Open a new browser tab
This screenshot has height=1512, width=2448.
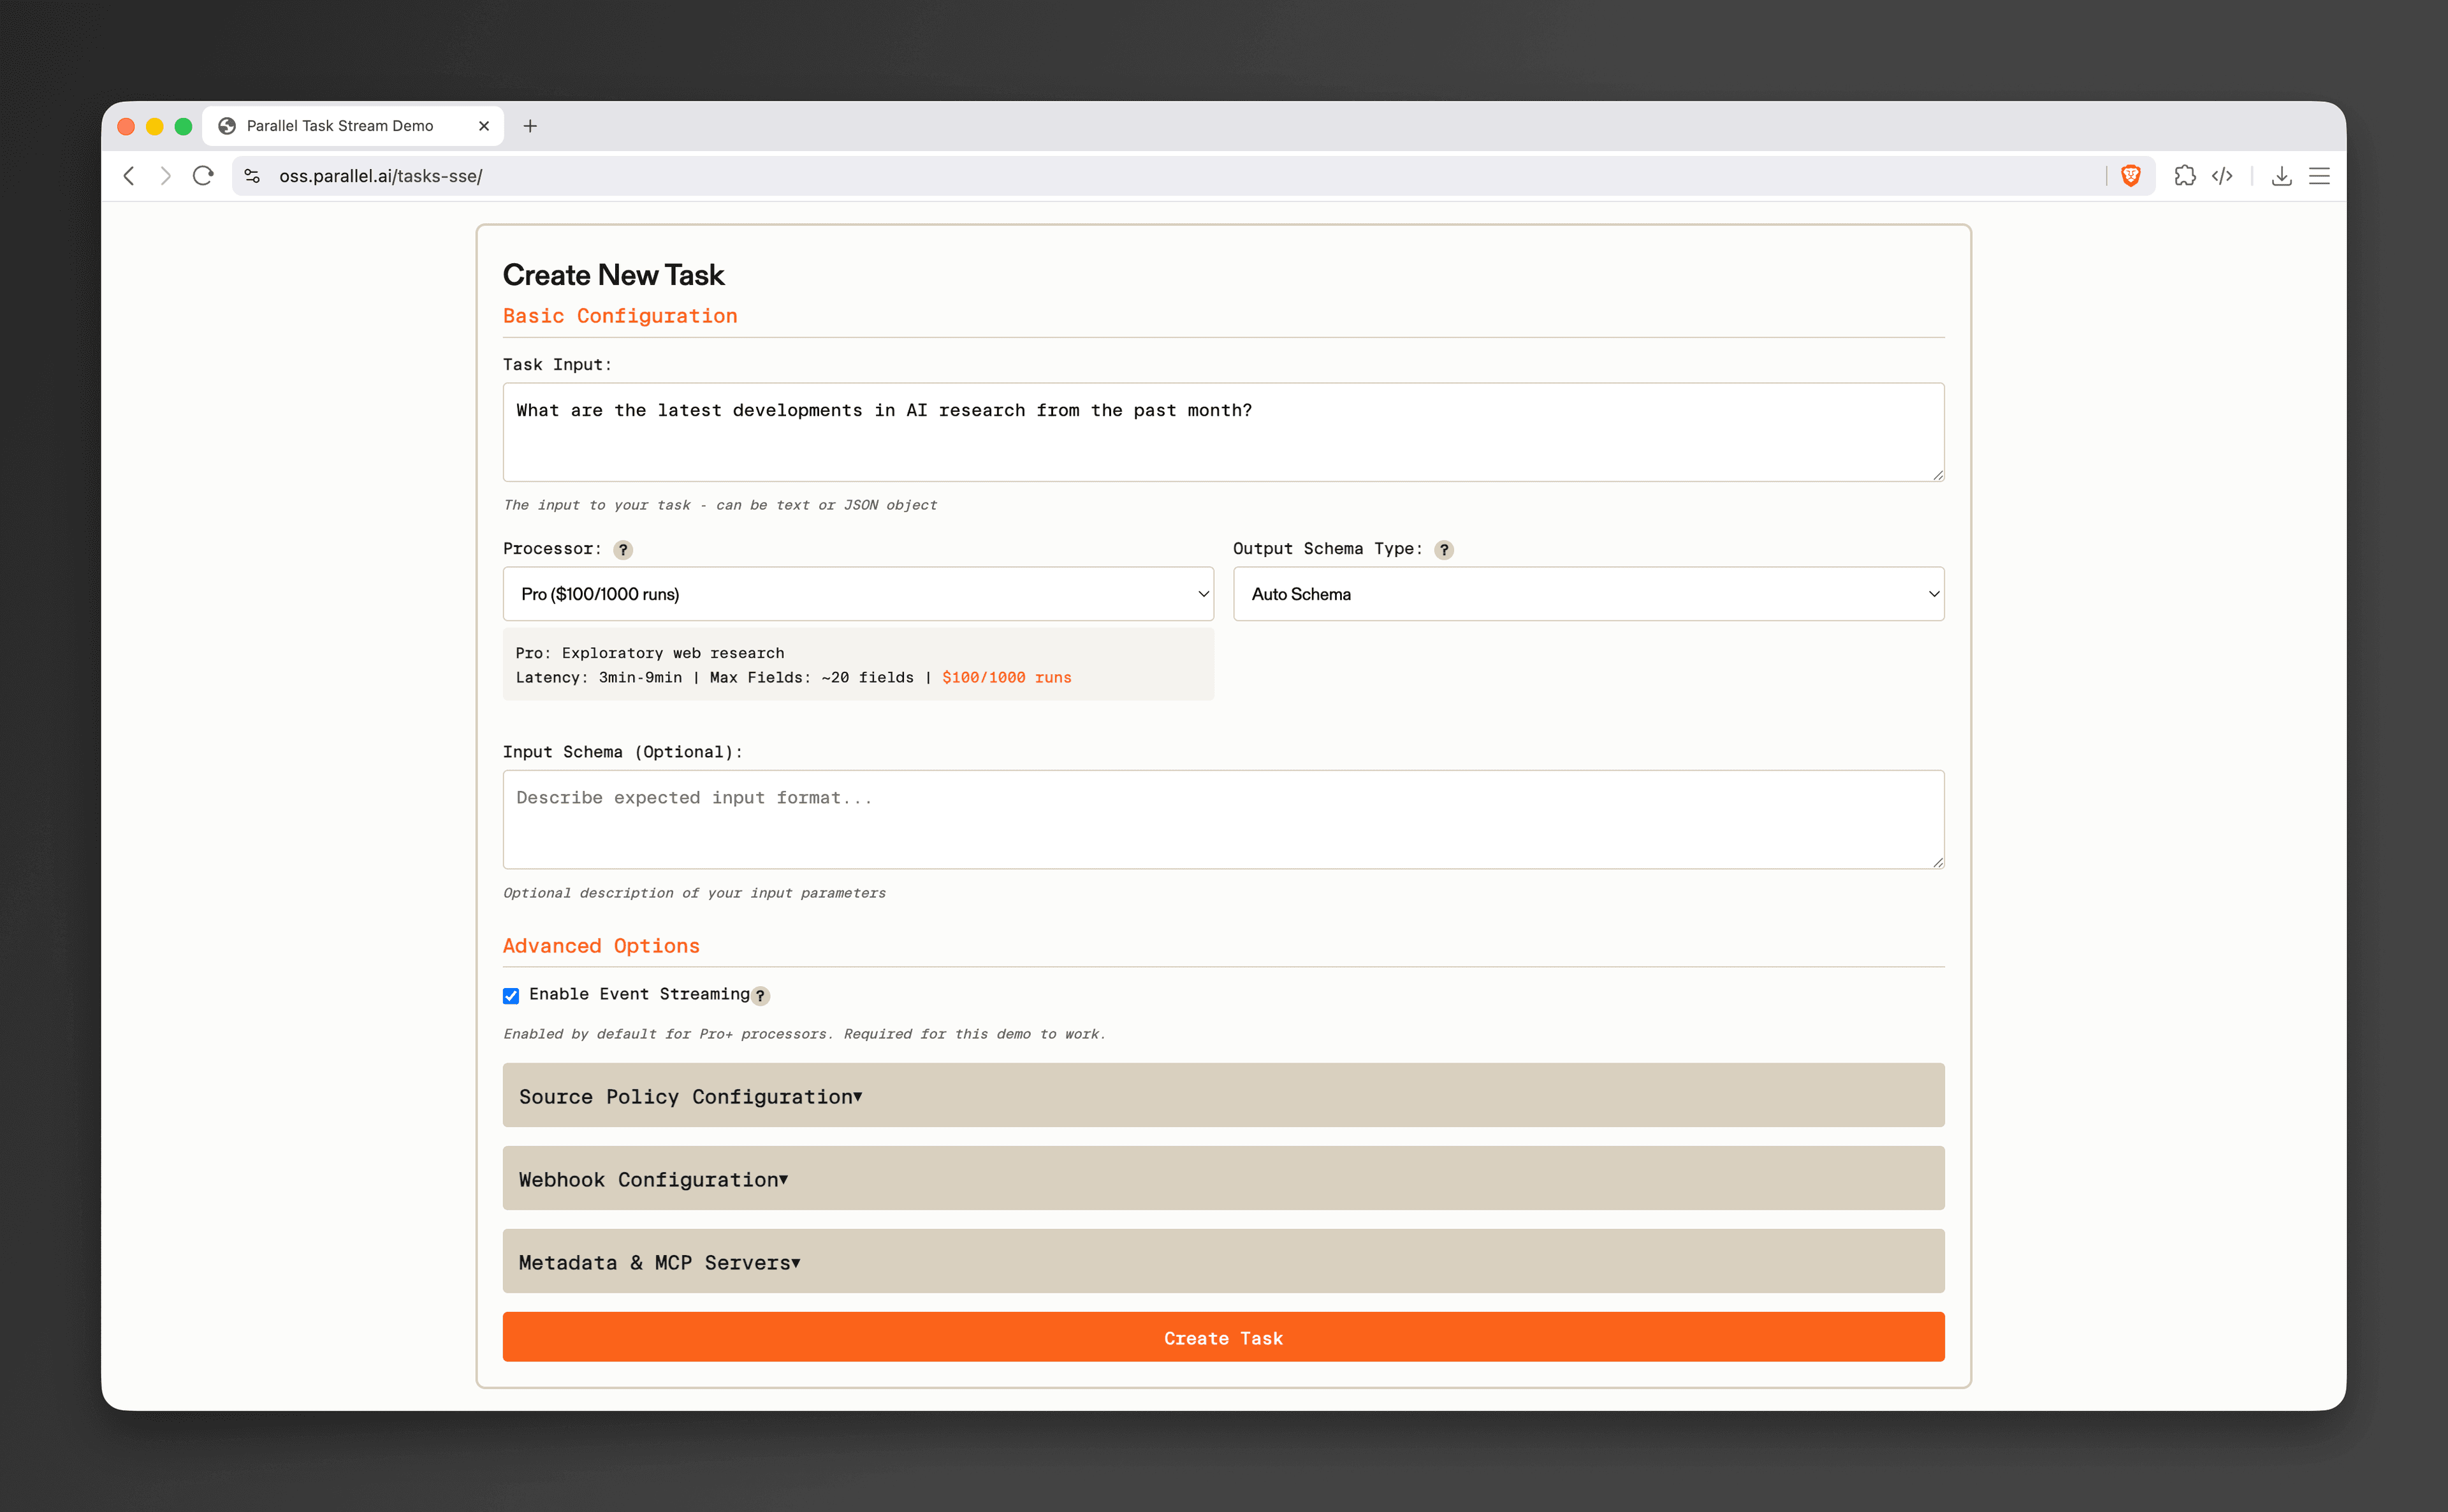tap(531, 125)
